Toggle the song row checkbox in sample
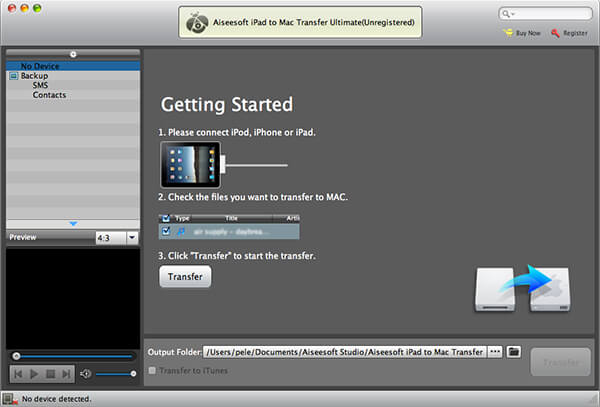This screenshot has height=407, width=600. tap(166, 231)
